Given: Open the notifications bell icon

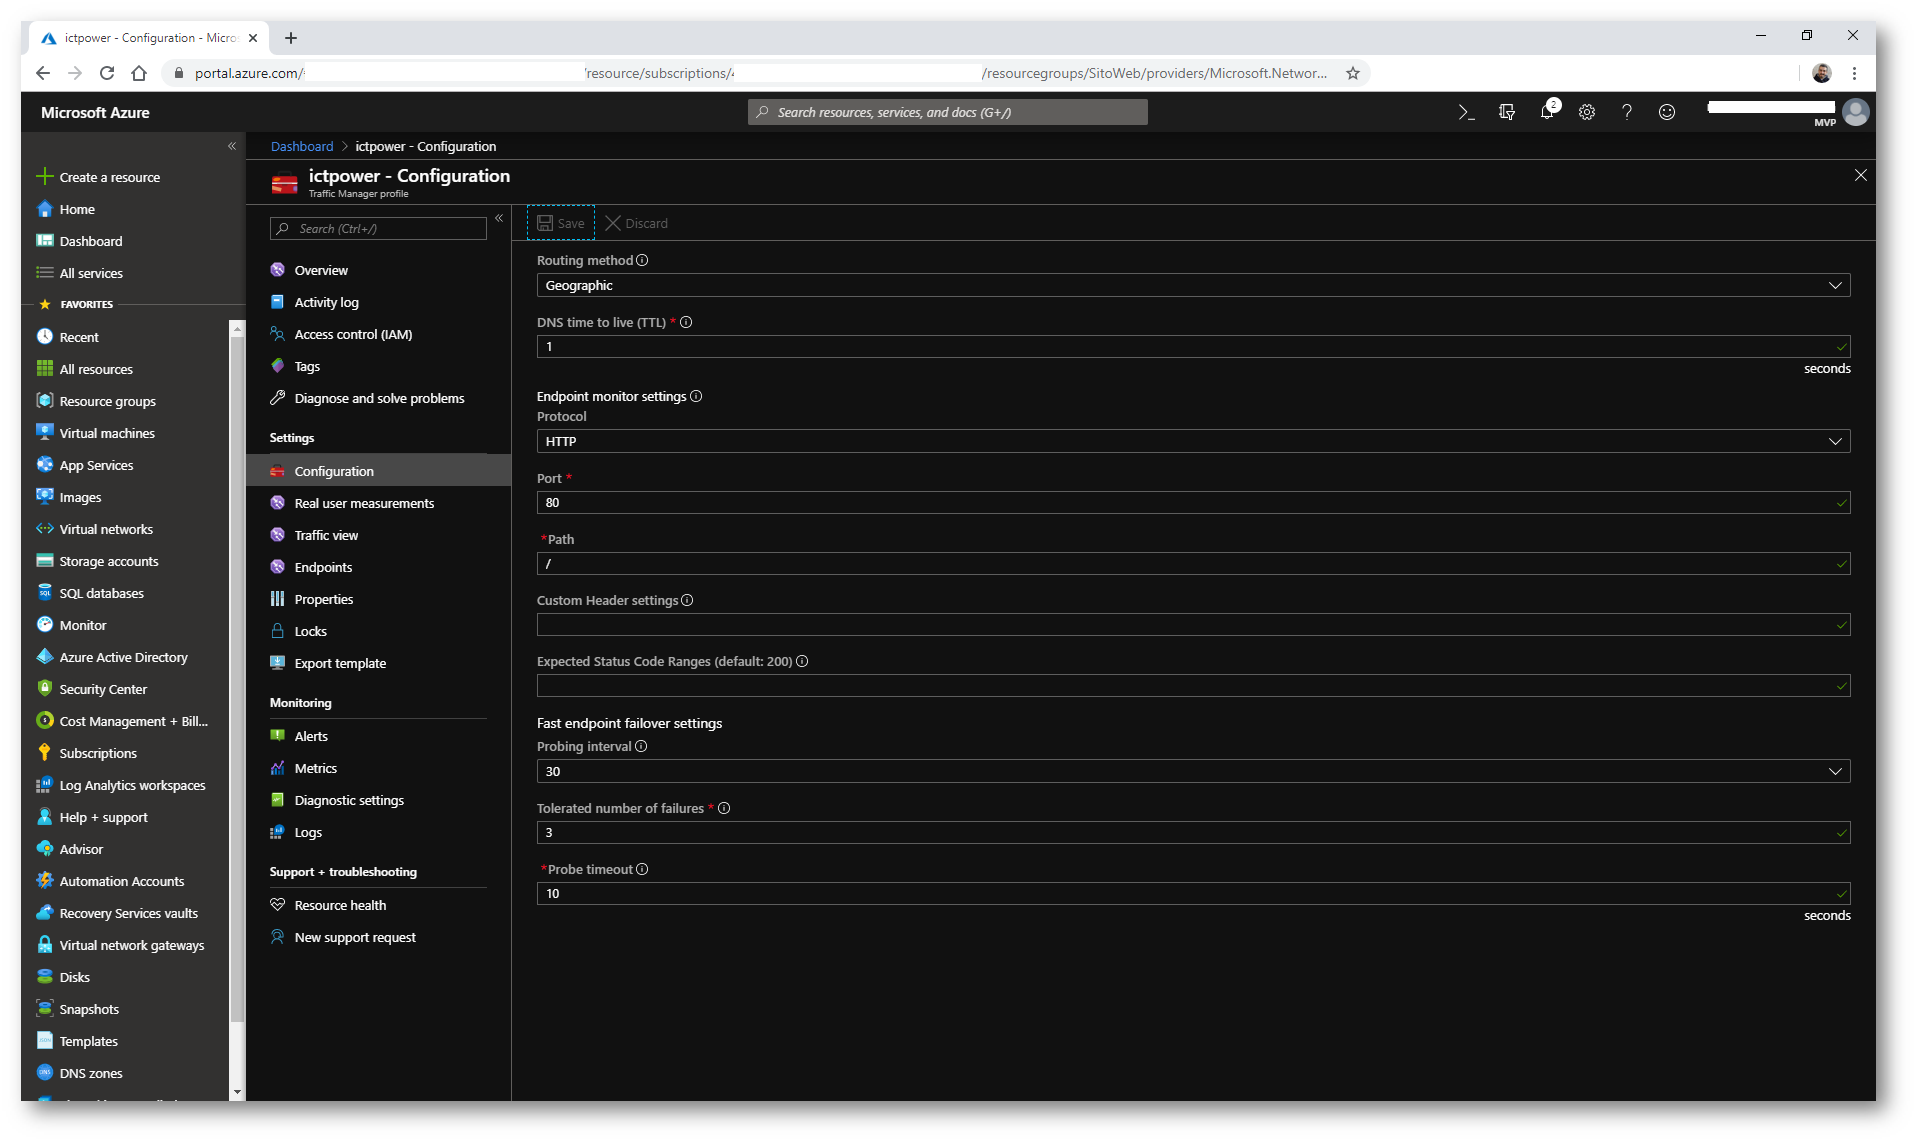Looking at the screenshot, I should pos(1547,112).
